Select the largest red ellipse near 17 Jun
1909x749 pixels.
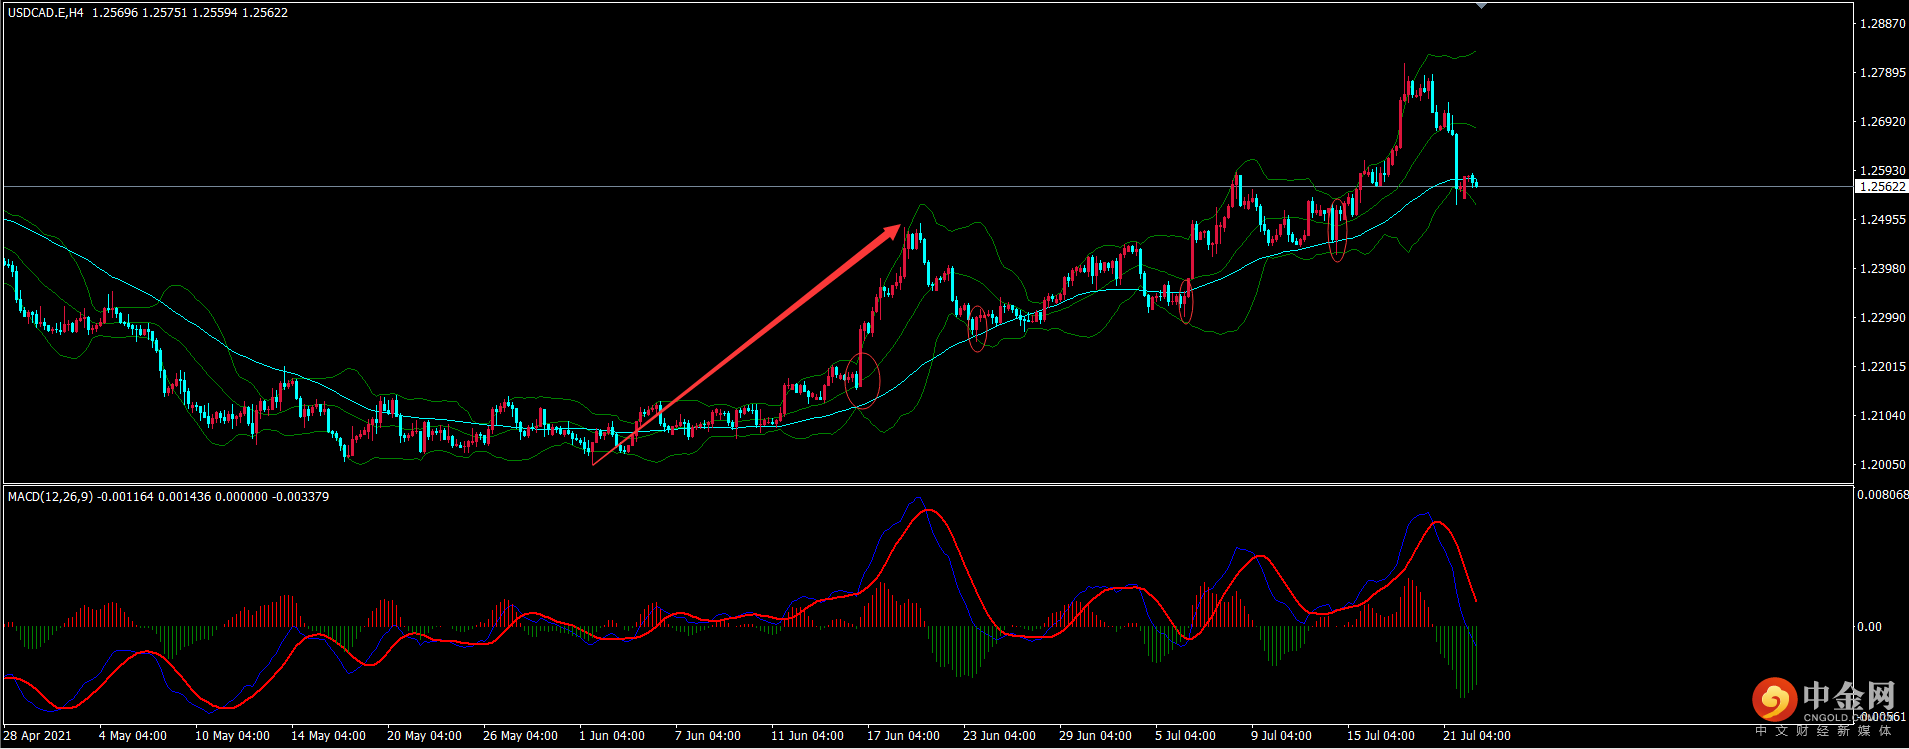[x=862, y=381]
